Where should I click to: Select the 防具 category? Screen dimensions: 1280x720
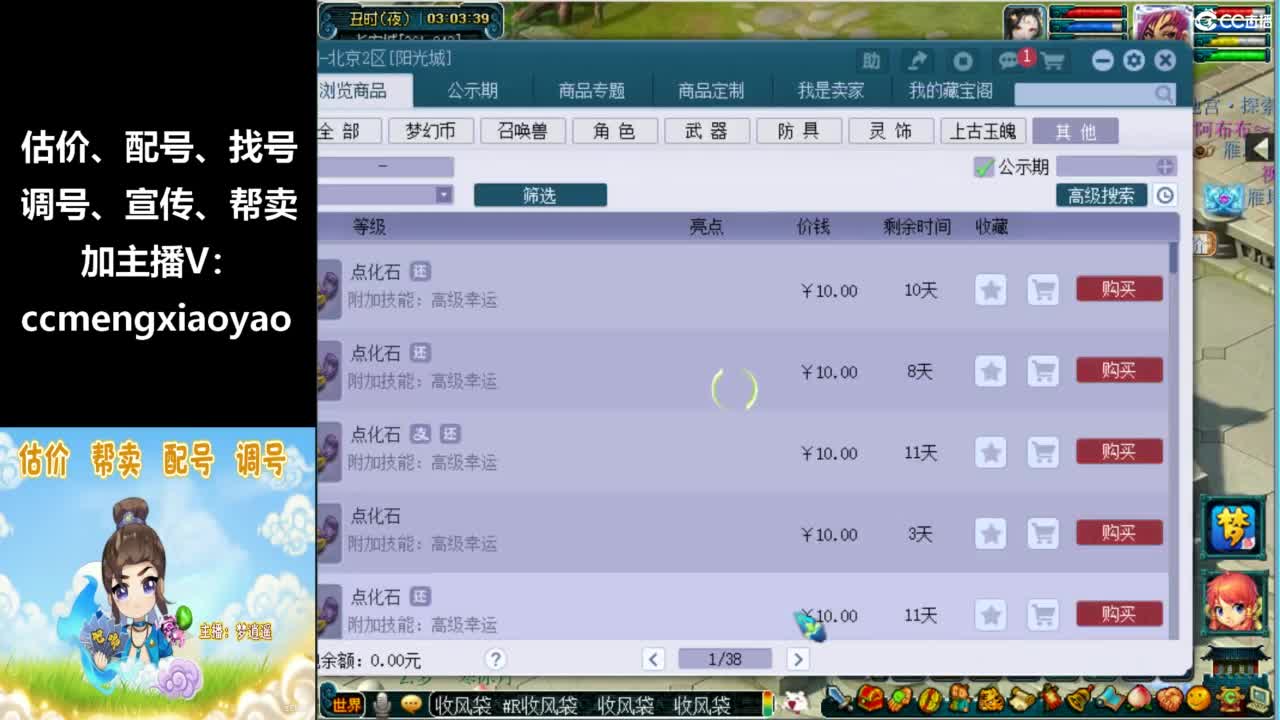(x=799, y=131)
